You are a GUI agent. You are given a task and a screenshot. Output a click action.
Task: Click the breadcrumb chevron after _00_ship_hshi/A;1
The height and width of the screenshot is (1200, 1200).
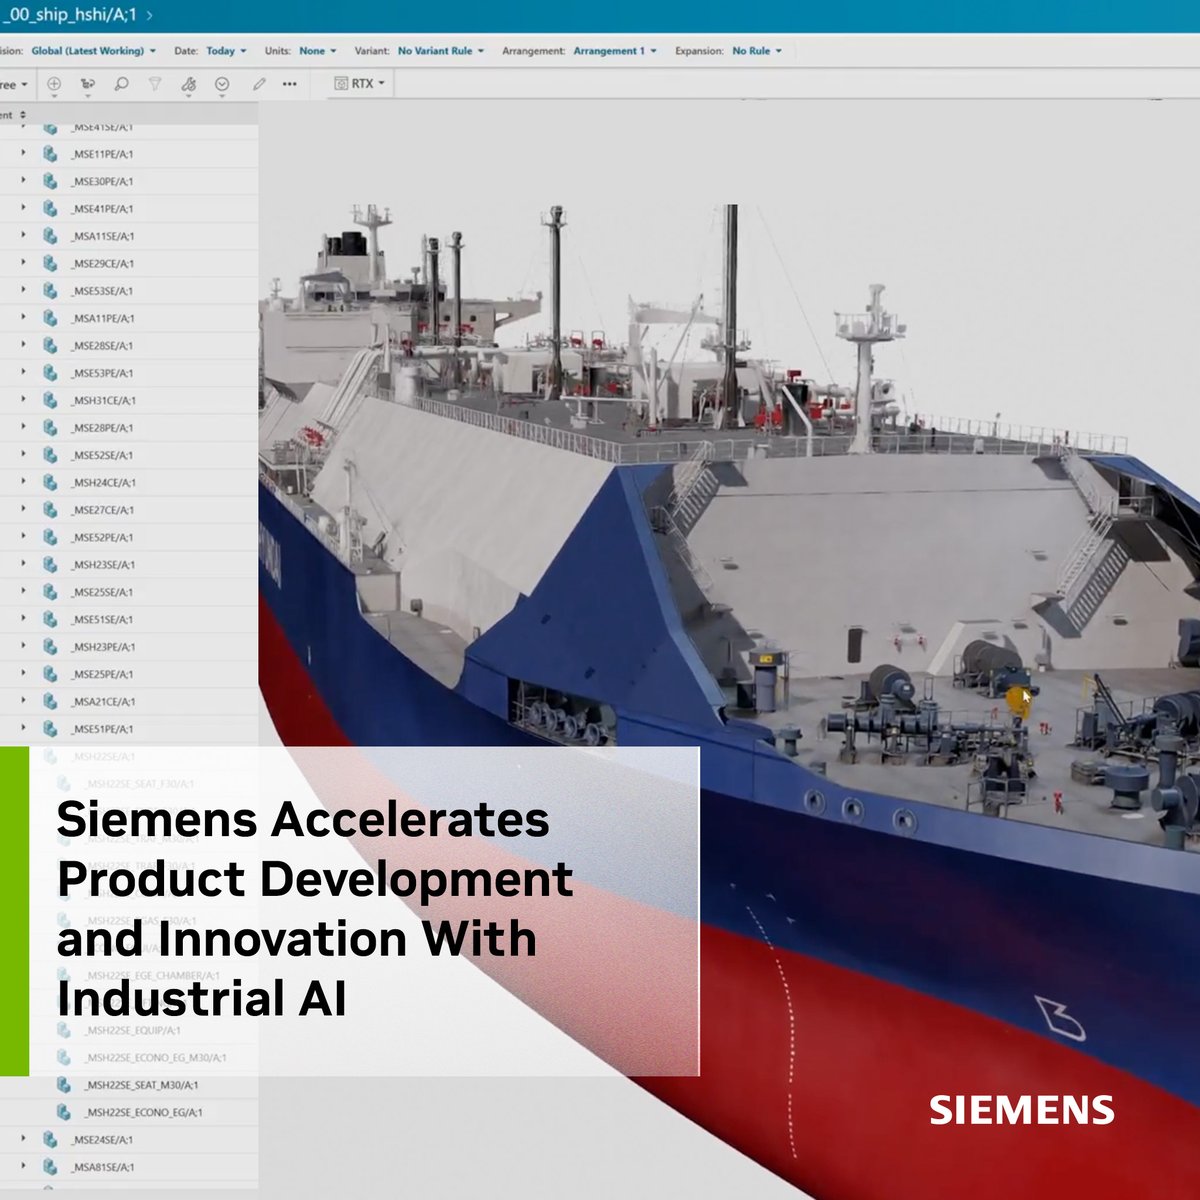pos(149,16)
